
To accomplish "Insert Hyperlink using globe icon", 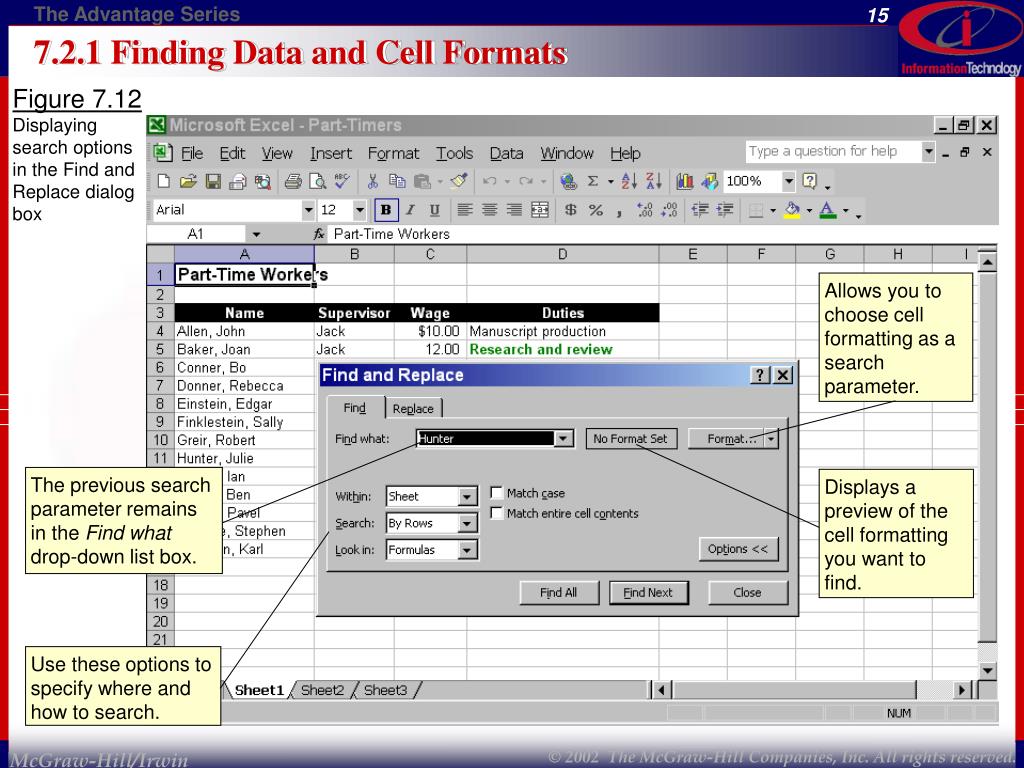I will pyautogui.click(x=568, y=182).
